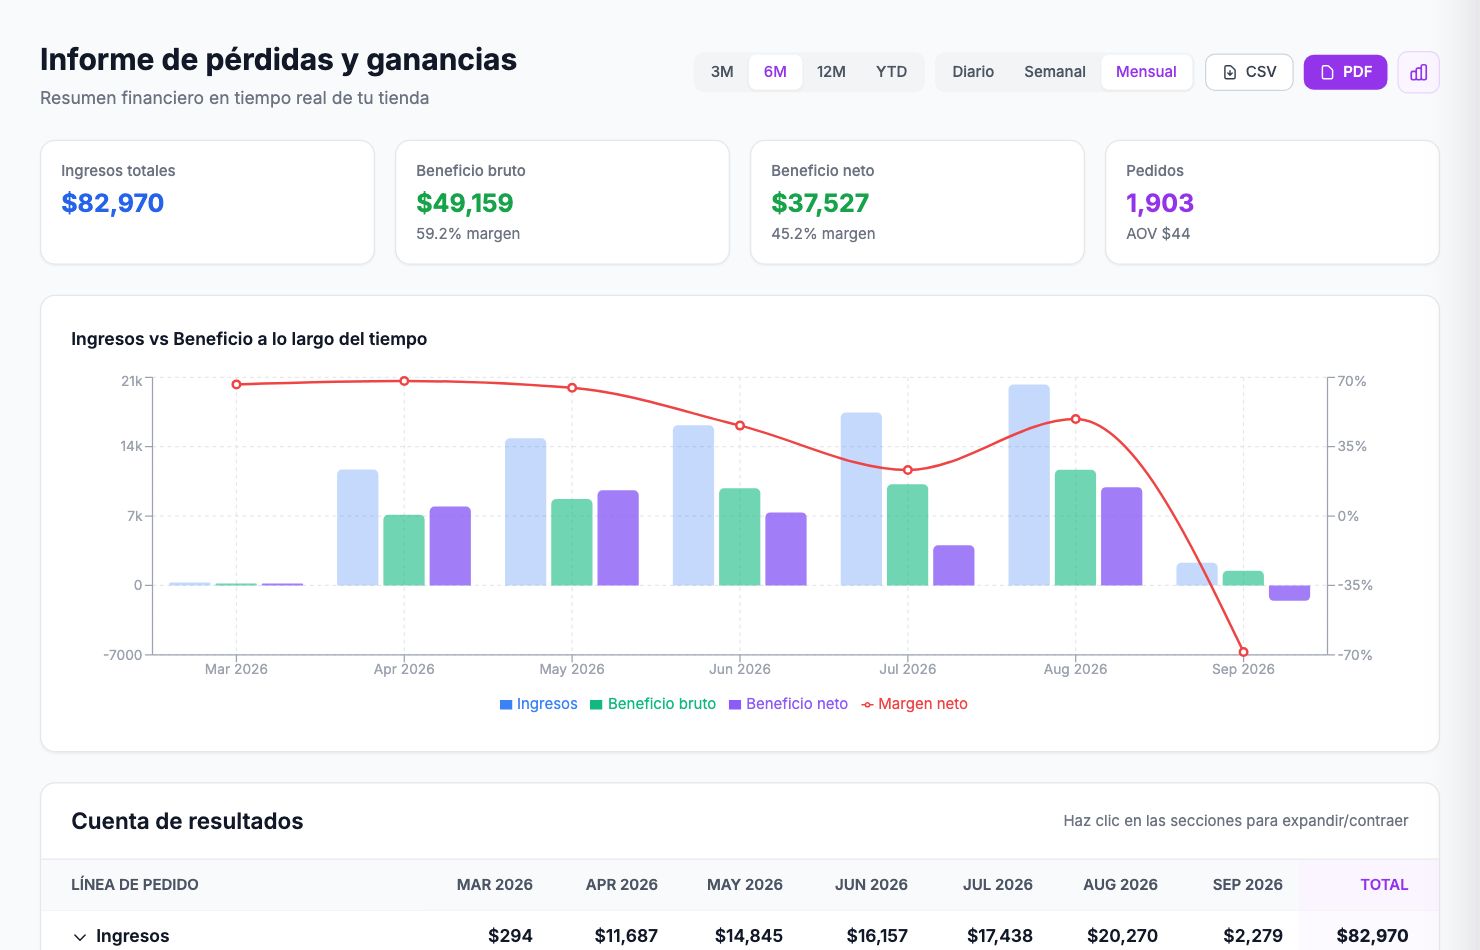Click the JUN 2026 column header
Image resolution: width=1480 pixels, height=950 pixels.
coord(871,885)
